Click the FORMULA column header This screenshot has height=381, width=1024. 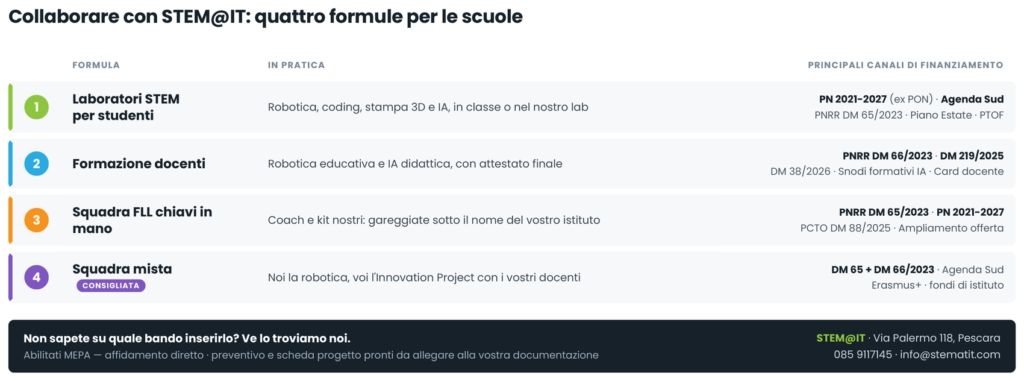tap(96, 65)
